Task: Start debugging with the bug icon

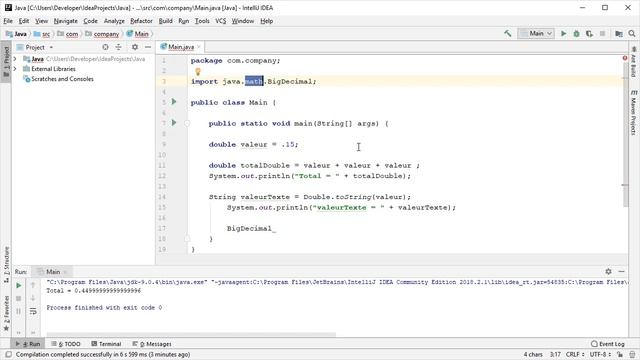Action: click(x=576, y=33)
